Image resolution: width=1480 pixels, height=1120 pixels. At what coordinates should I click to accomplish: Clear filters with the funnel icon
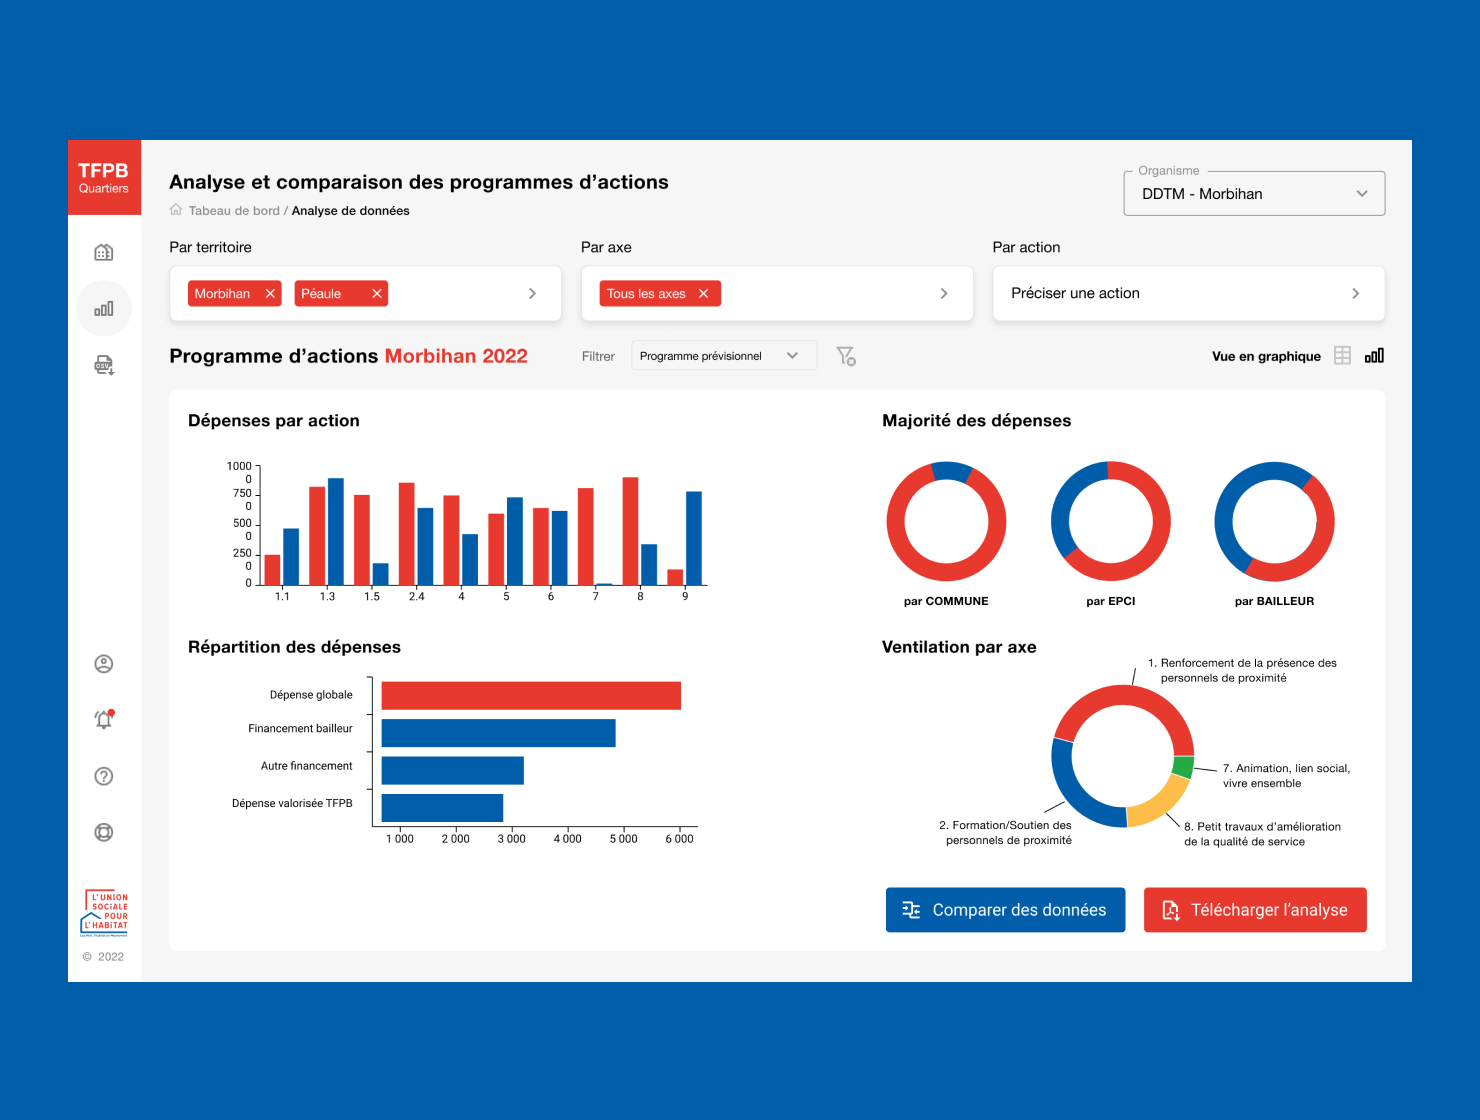tap(846, 356)
